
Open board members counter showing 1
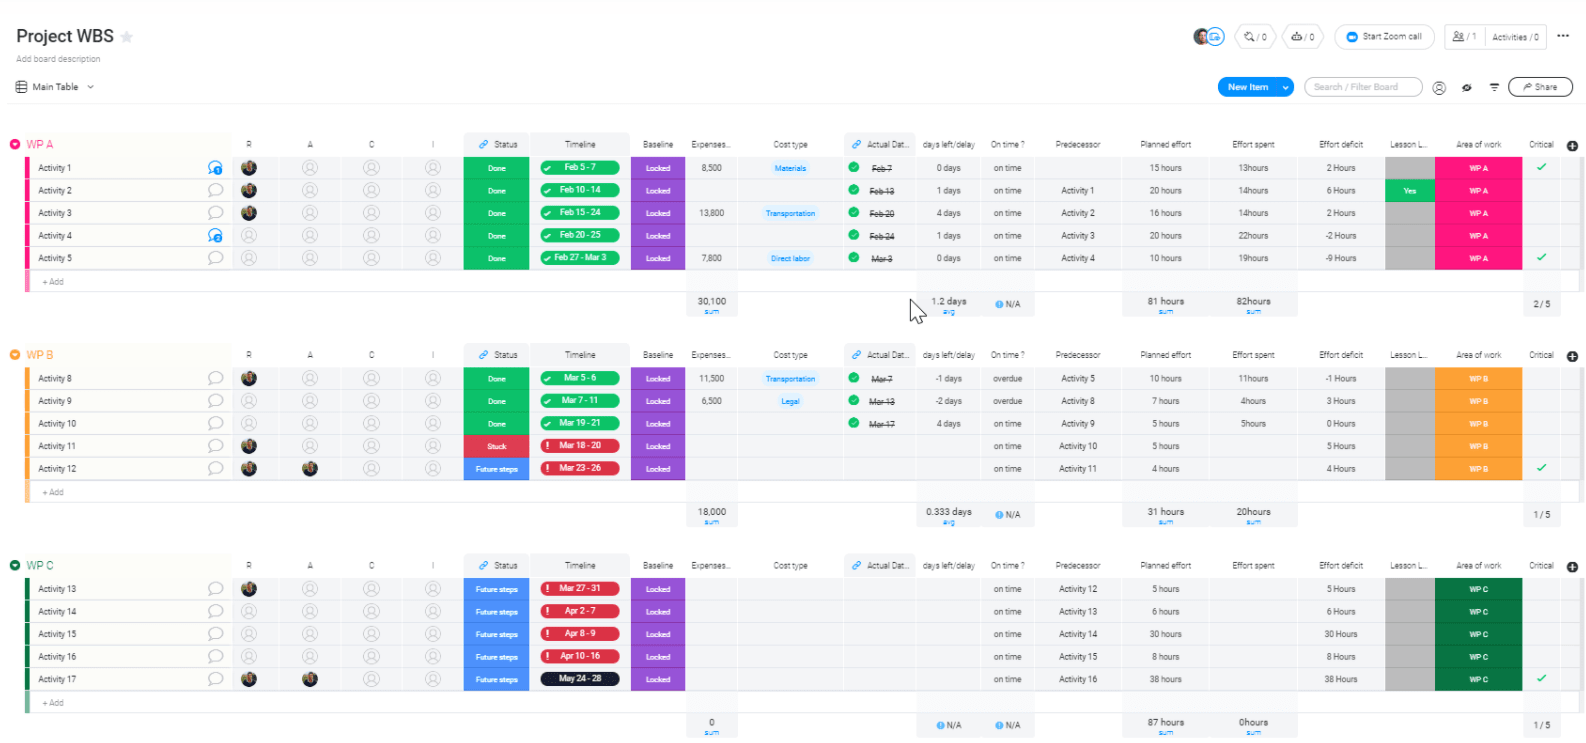coord(1465,37)
